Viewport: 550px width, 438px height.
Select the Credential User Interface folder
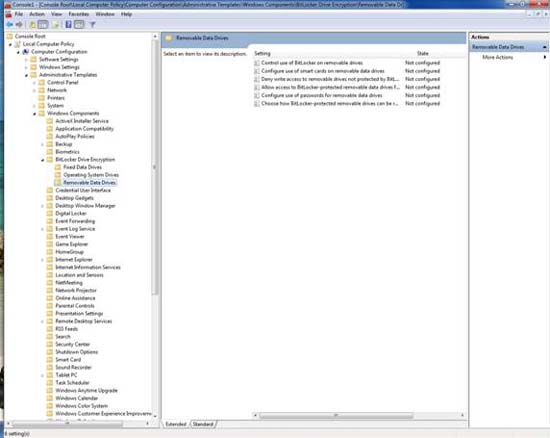[x=83, y=190]
